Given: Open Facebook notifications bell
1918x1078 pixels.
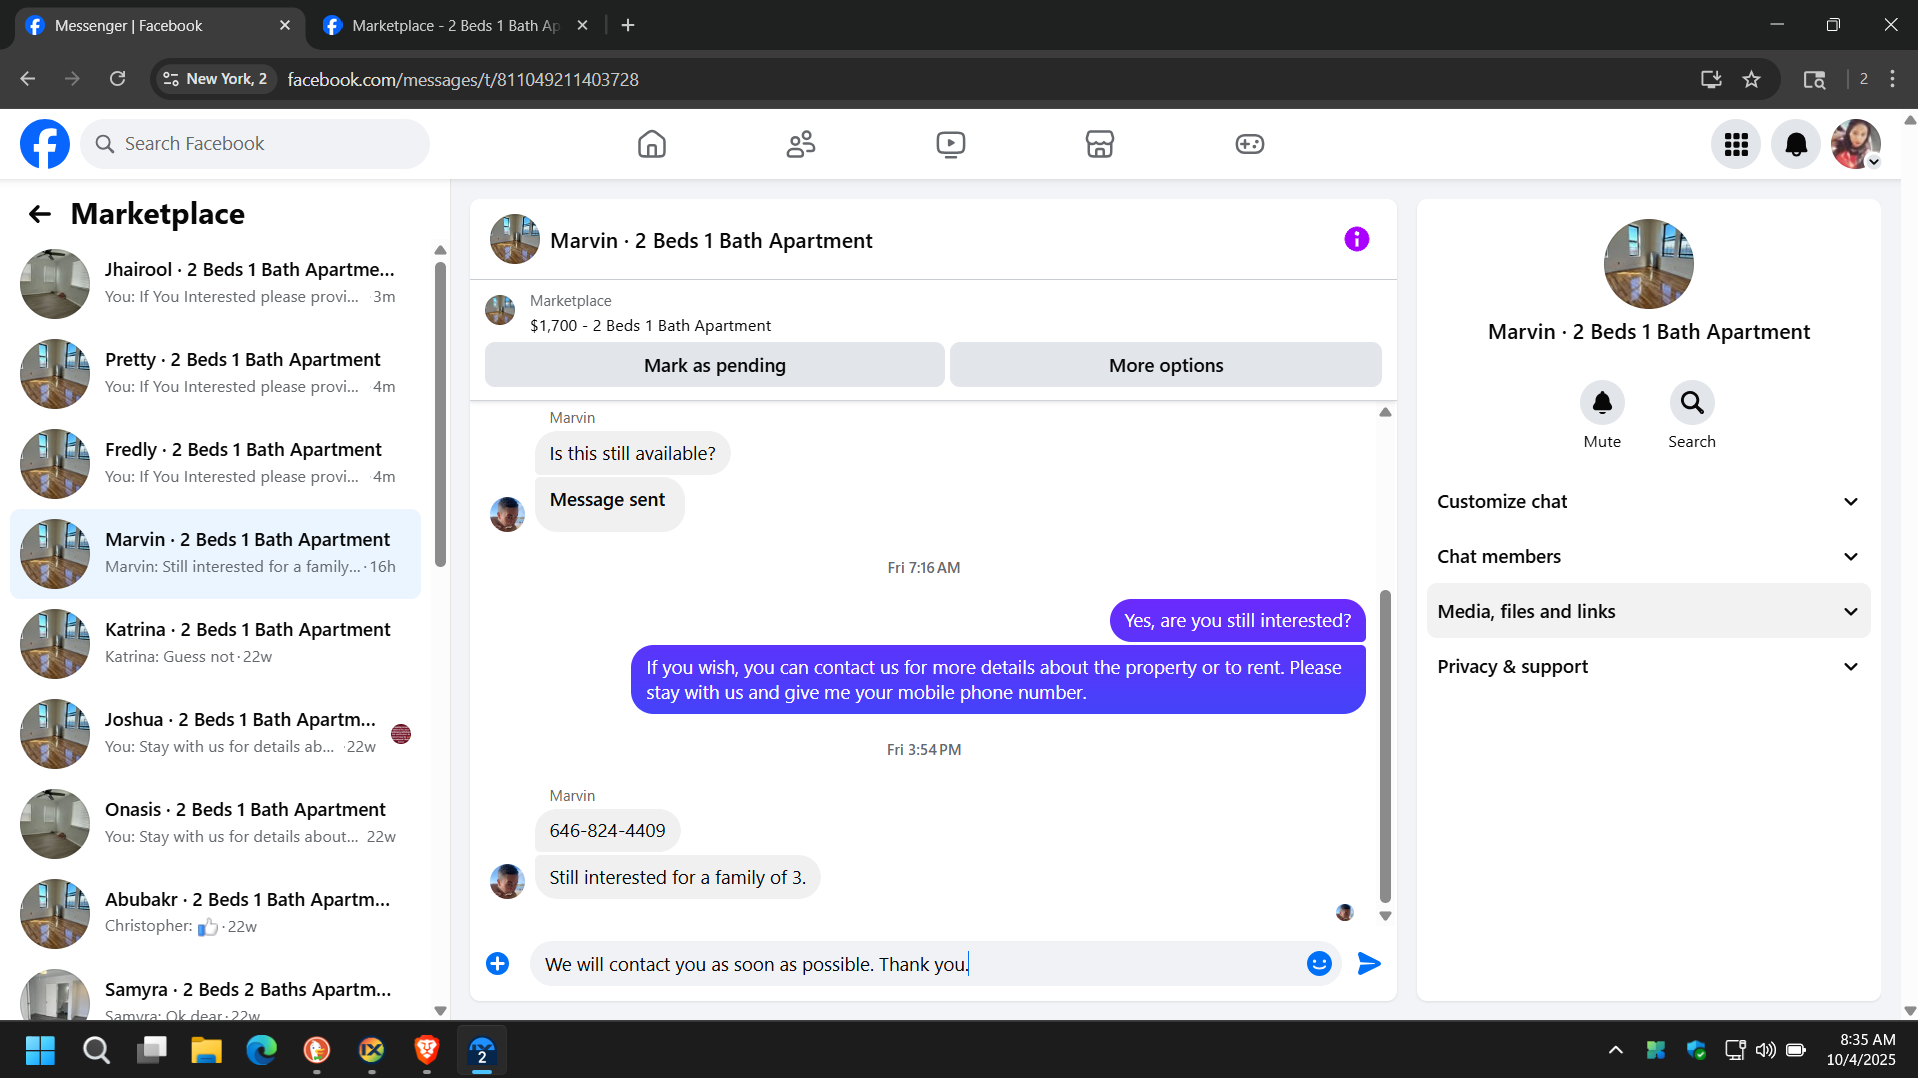Looking at the screenshot, I should pos(1796,144).
